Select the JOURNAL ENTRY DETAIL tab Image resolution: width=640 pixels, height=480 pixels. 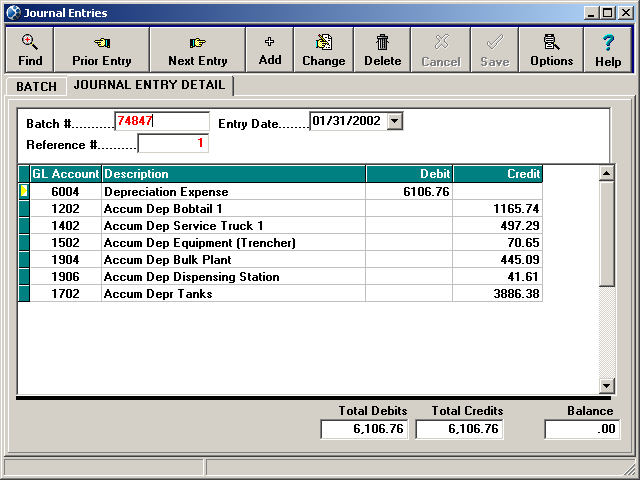tap(149, 86)
